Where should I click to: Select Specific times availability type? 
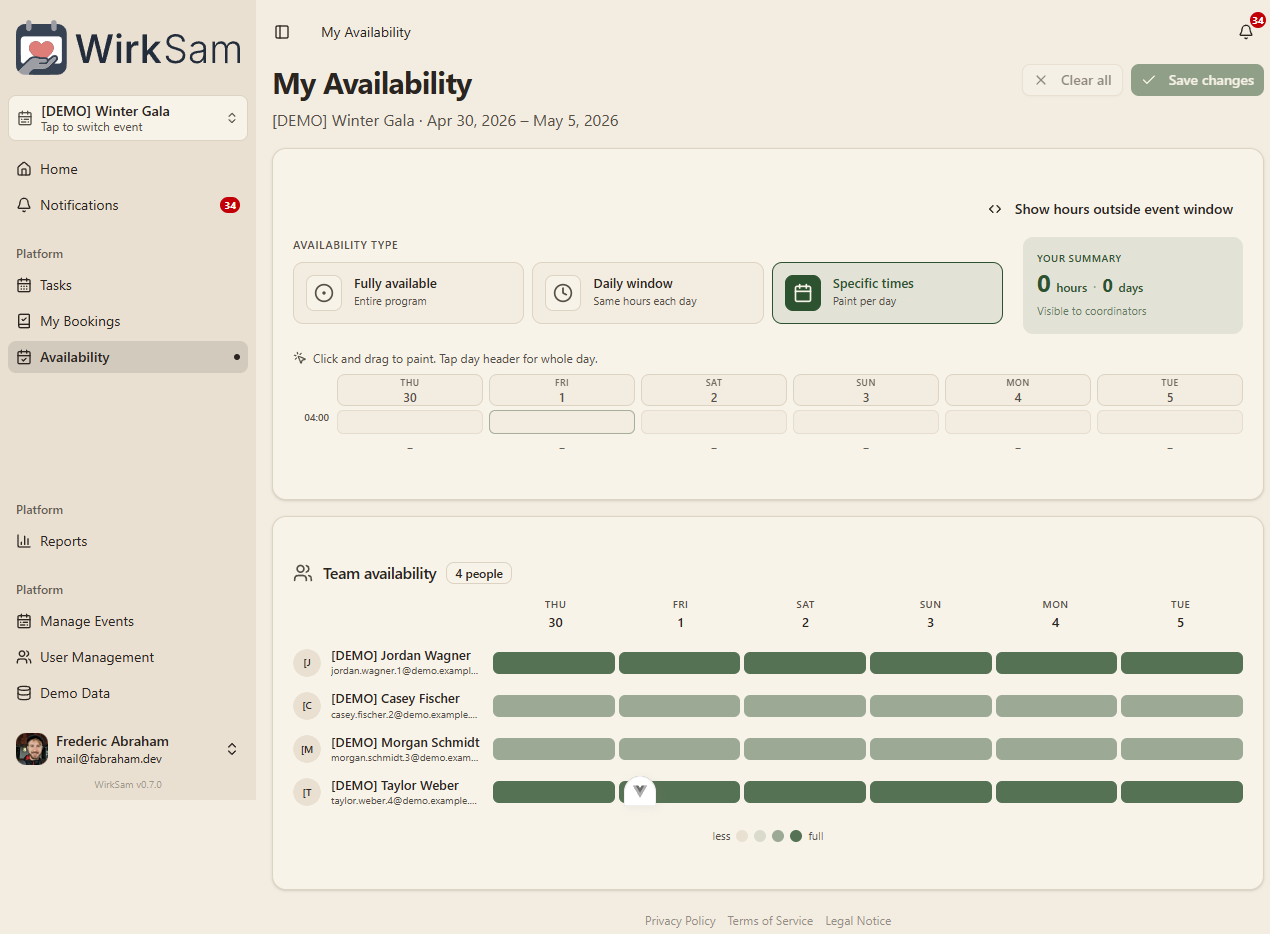887,293
